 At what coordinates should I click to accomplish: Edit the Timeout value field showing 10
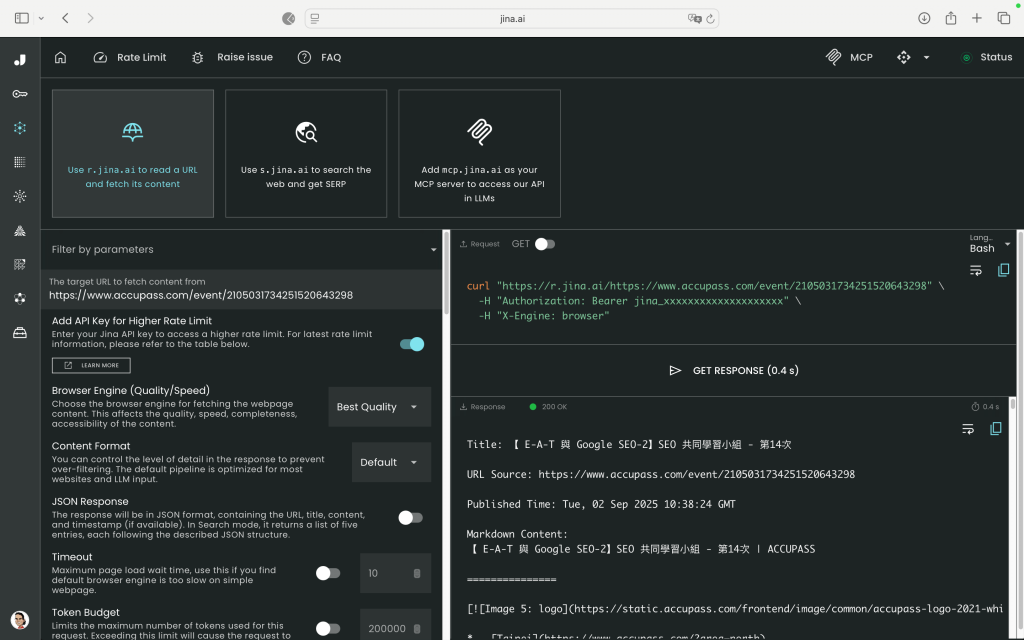[x=395, y=573]
